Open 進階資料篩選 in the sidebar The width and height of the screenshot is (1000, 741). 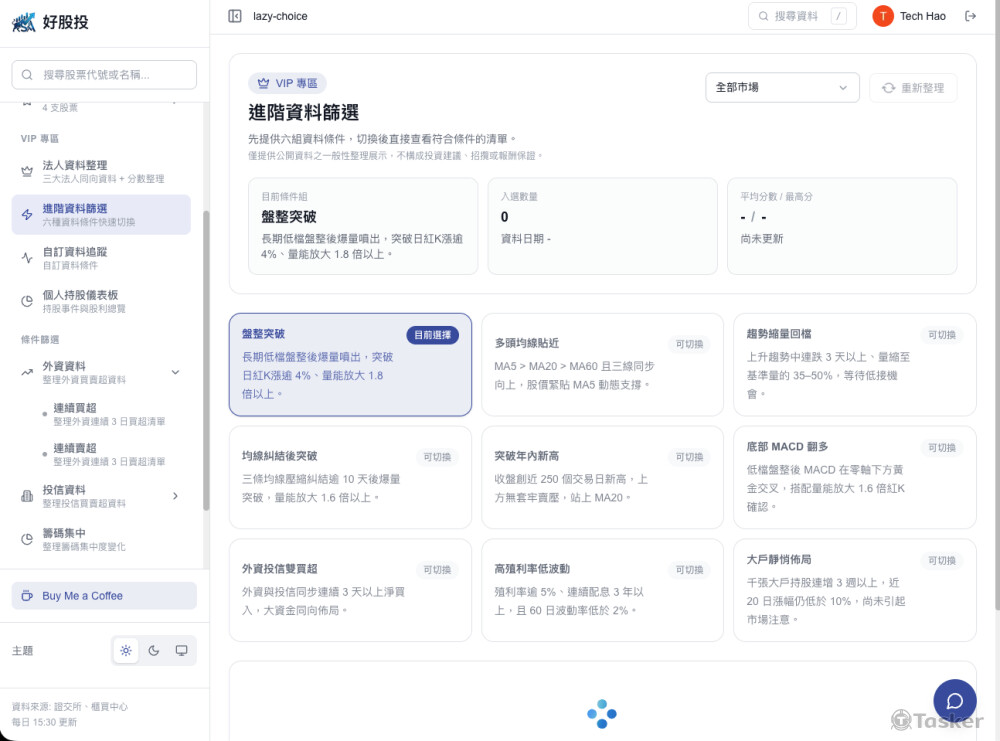click(101, 214)
